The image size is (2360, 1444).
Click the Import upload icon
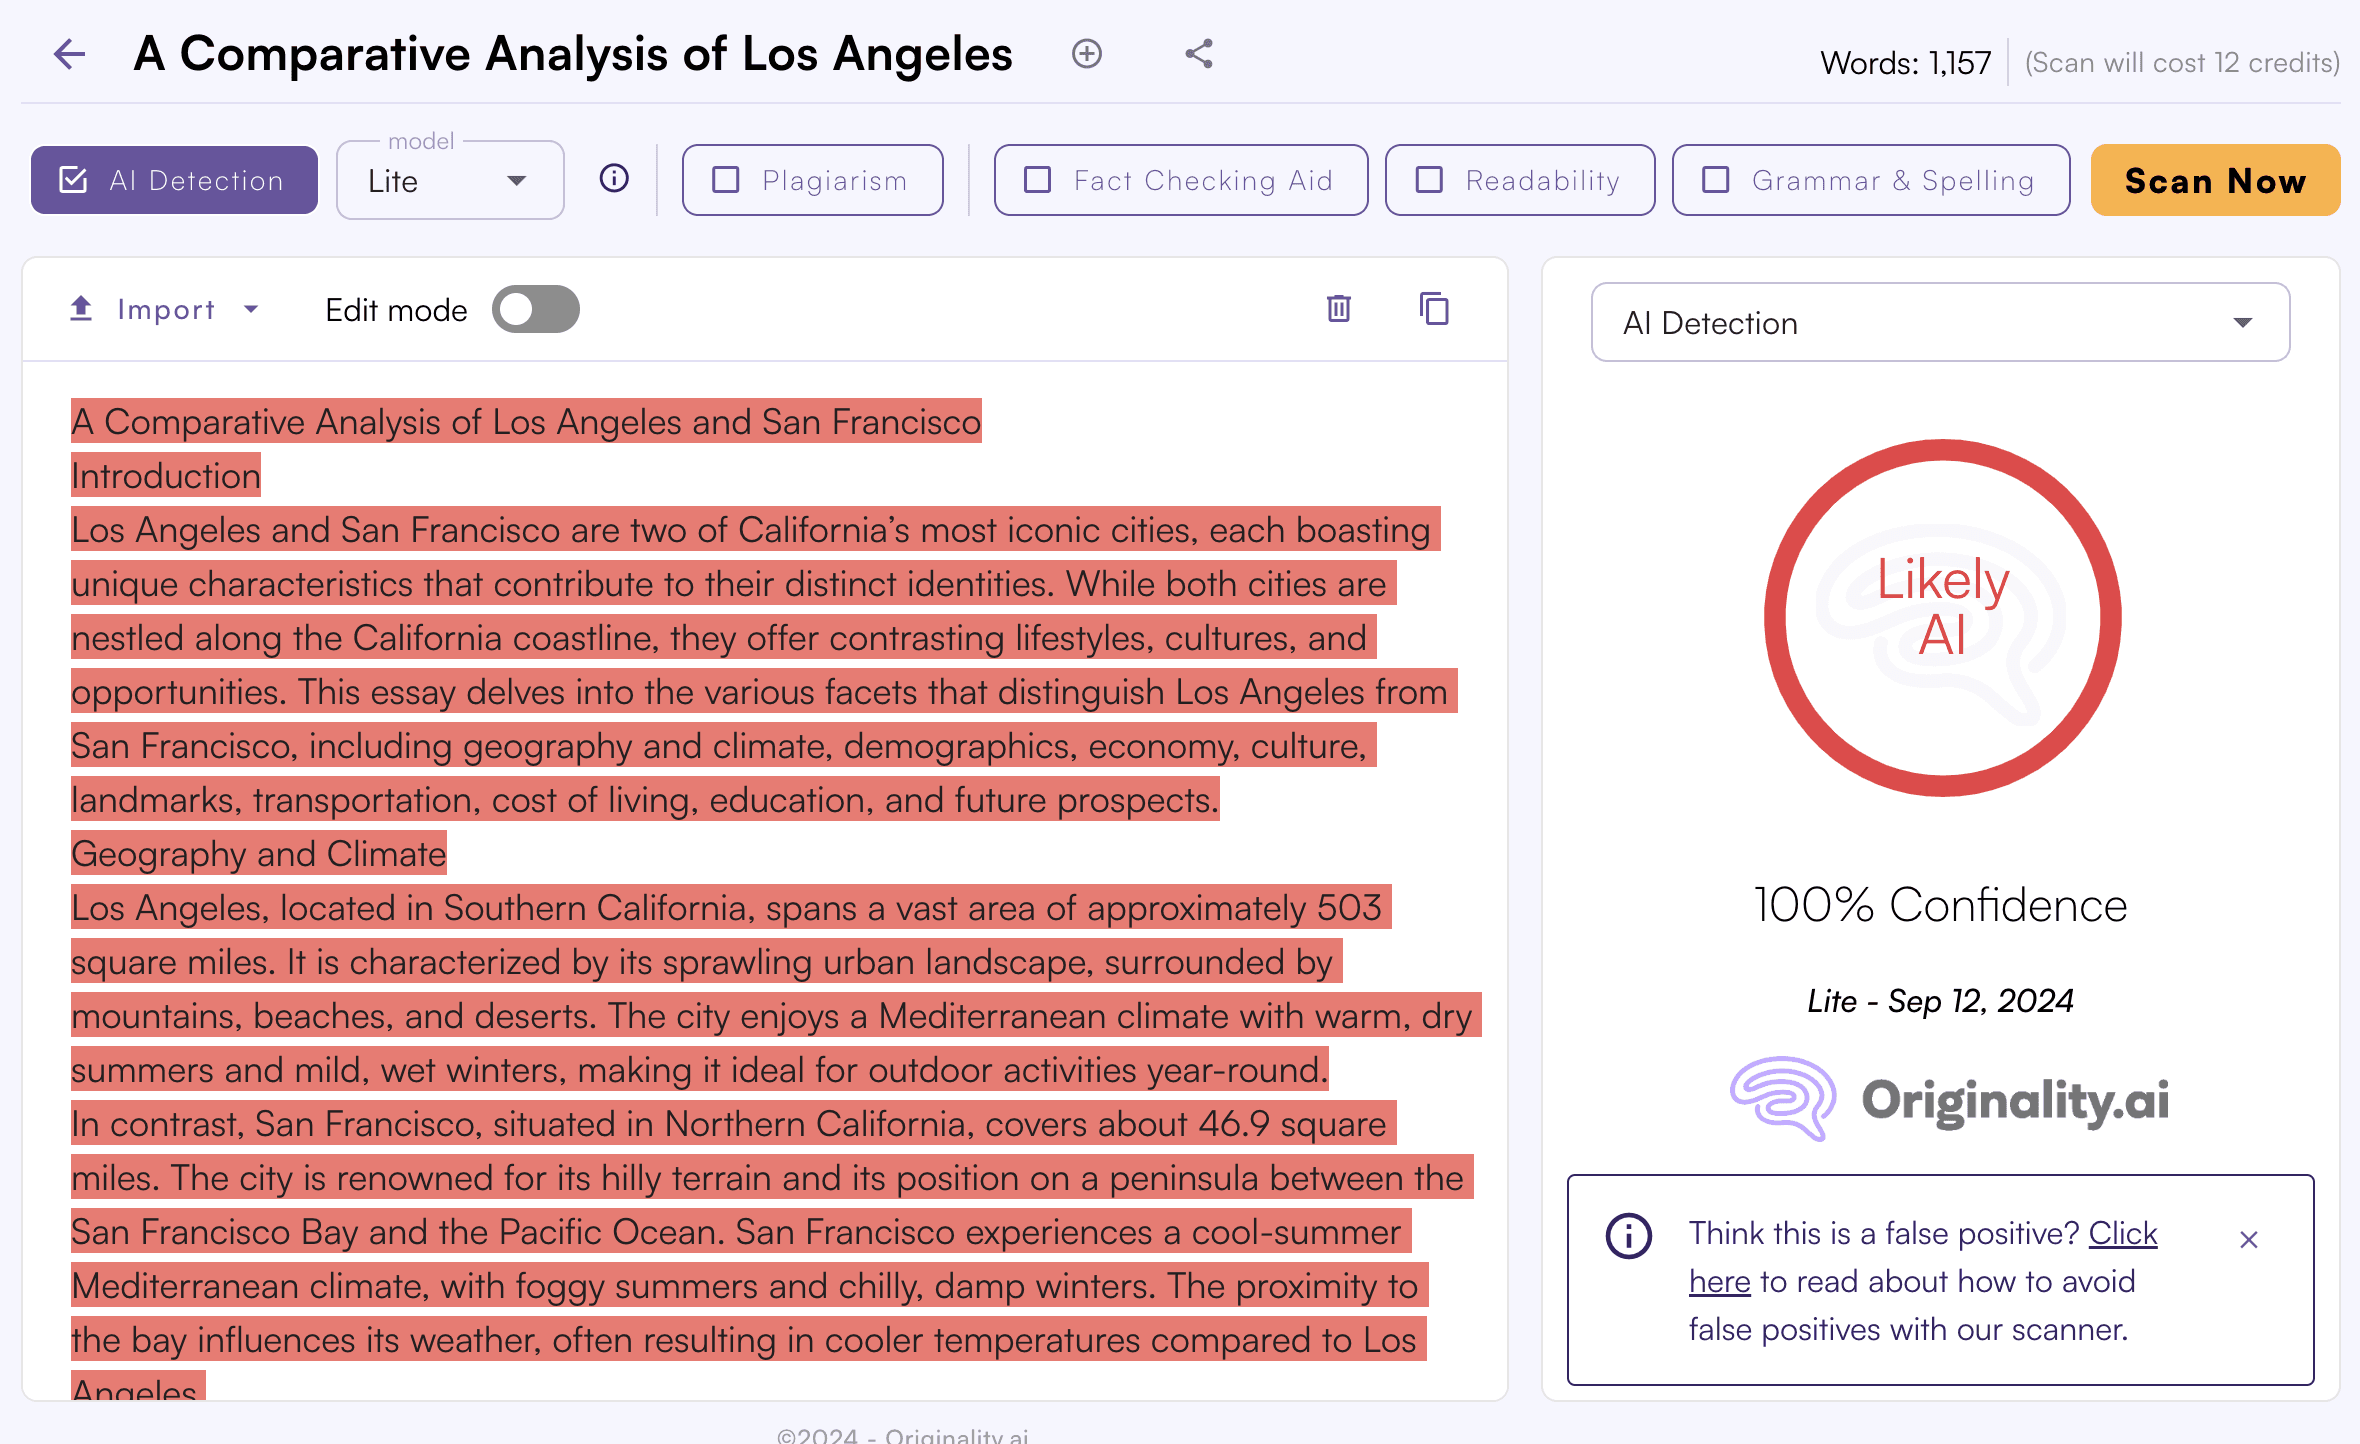(81, 309)
